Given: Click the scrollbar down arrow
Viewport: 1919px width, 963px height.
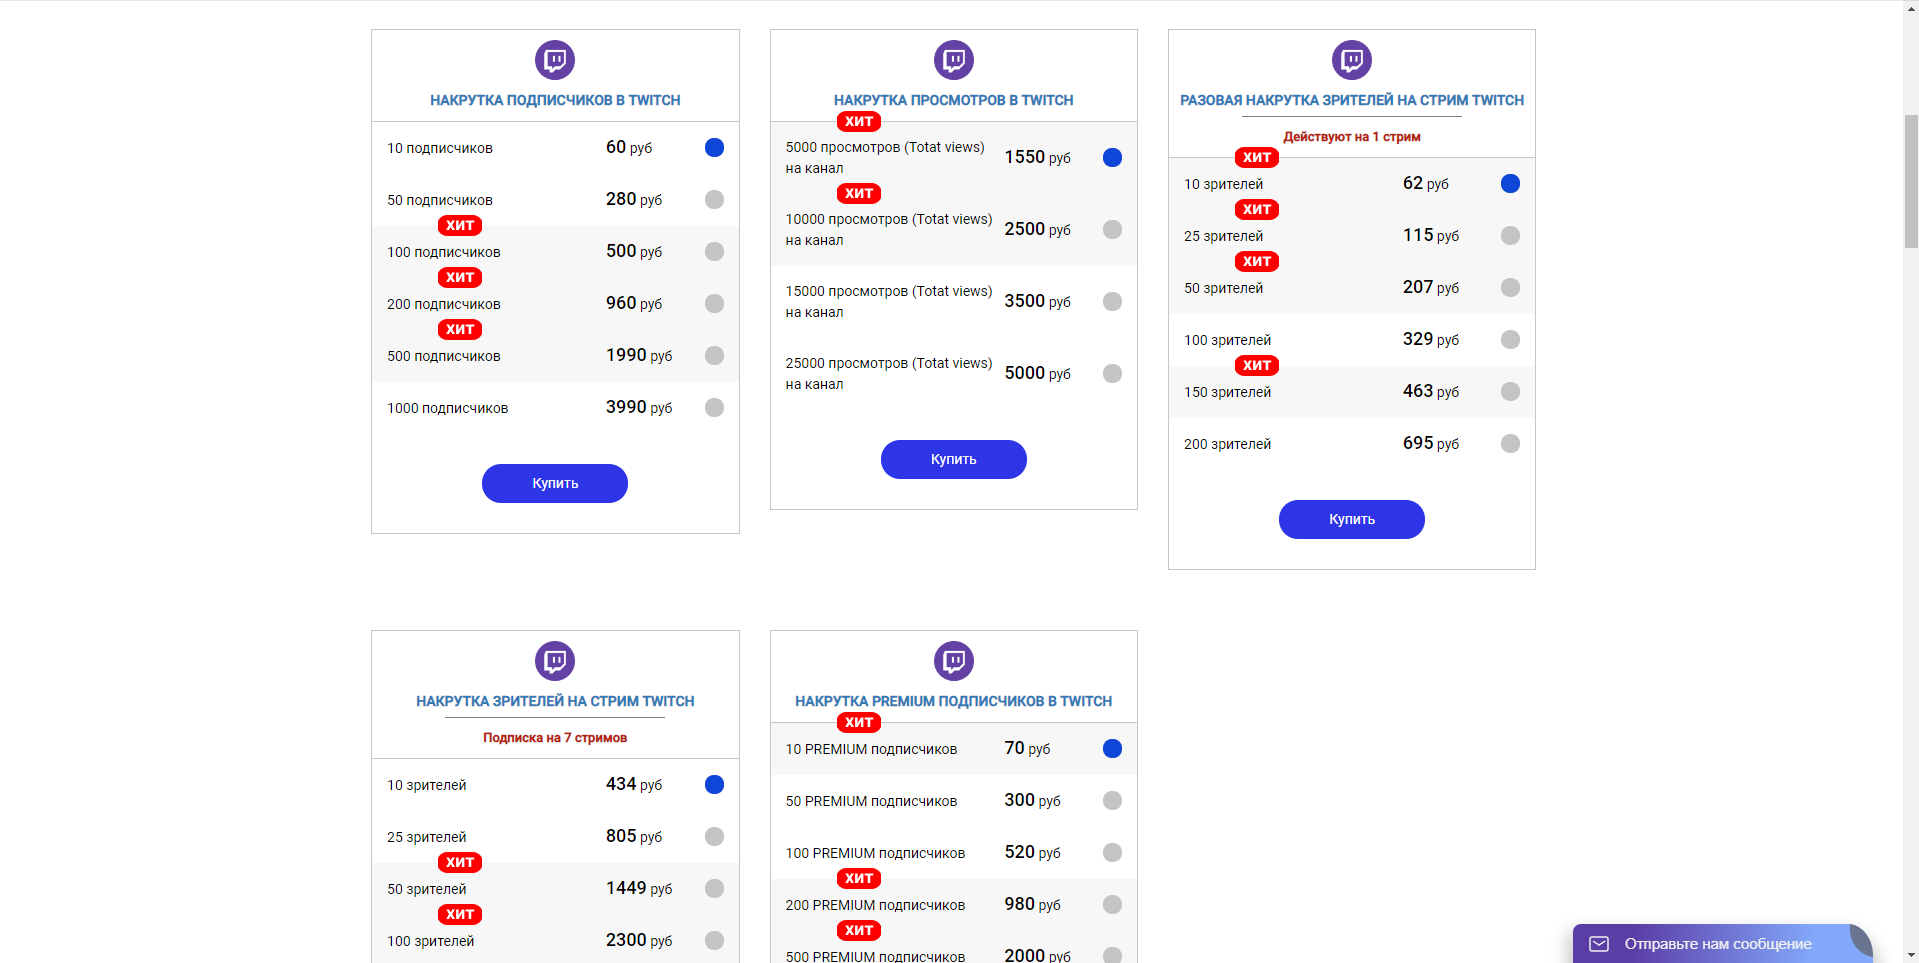Looking at the screenshot, I should click(x=1911, y=955).
